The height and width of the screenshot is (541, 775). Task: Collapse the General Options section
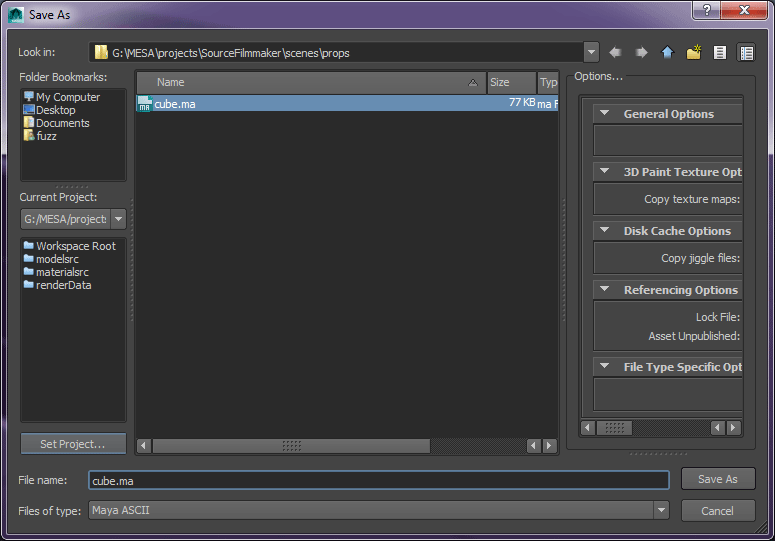(x=605, y=114)
